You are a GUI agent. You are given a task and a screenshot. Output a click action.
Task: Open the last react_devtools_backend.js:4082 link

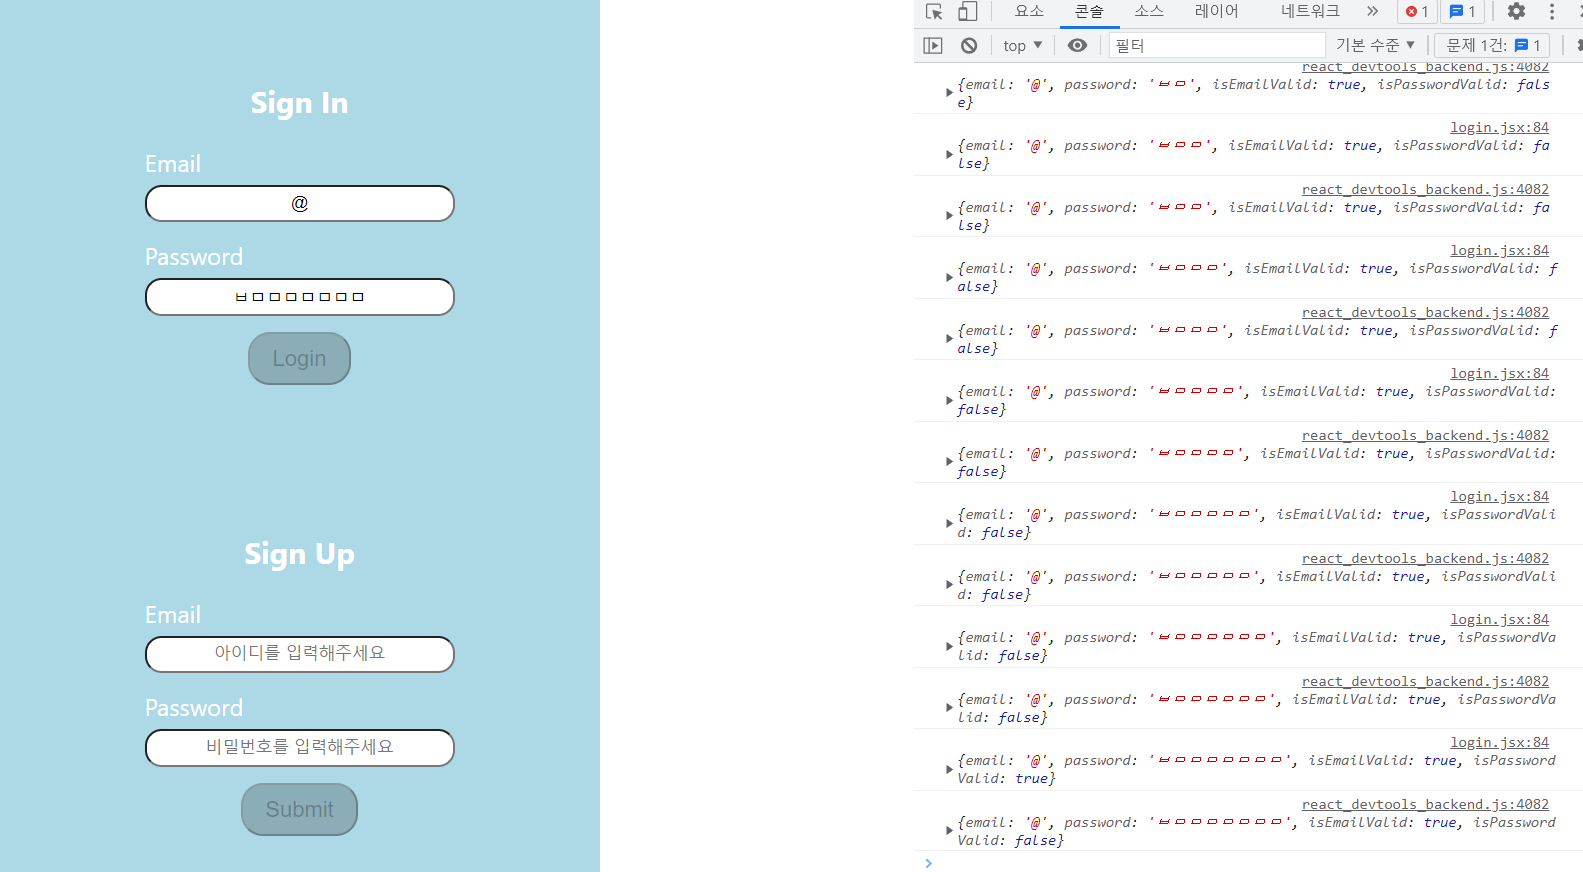[x=1425, y=804]
